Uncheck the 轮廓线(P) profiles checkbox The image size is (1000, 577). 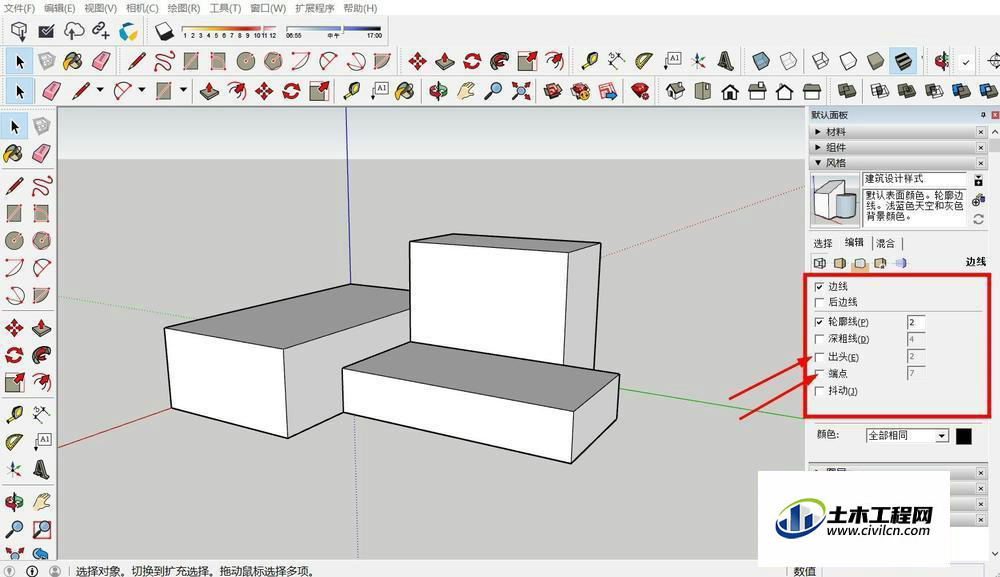click(x=820, y=322)
